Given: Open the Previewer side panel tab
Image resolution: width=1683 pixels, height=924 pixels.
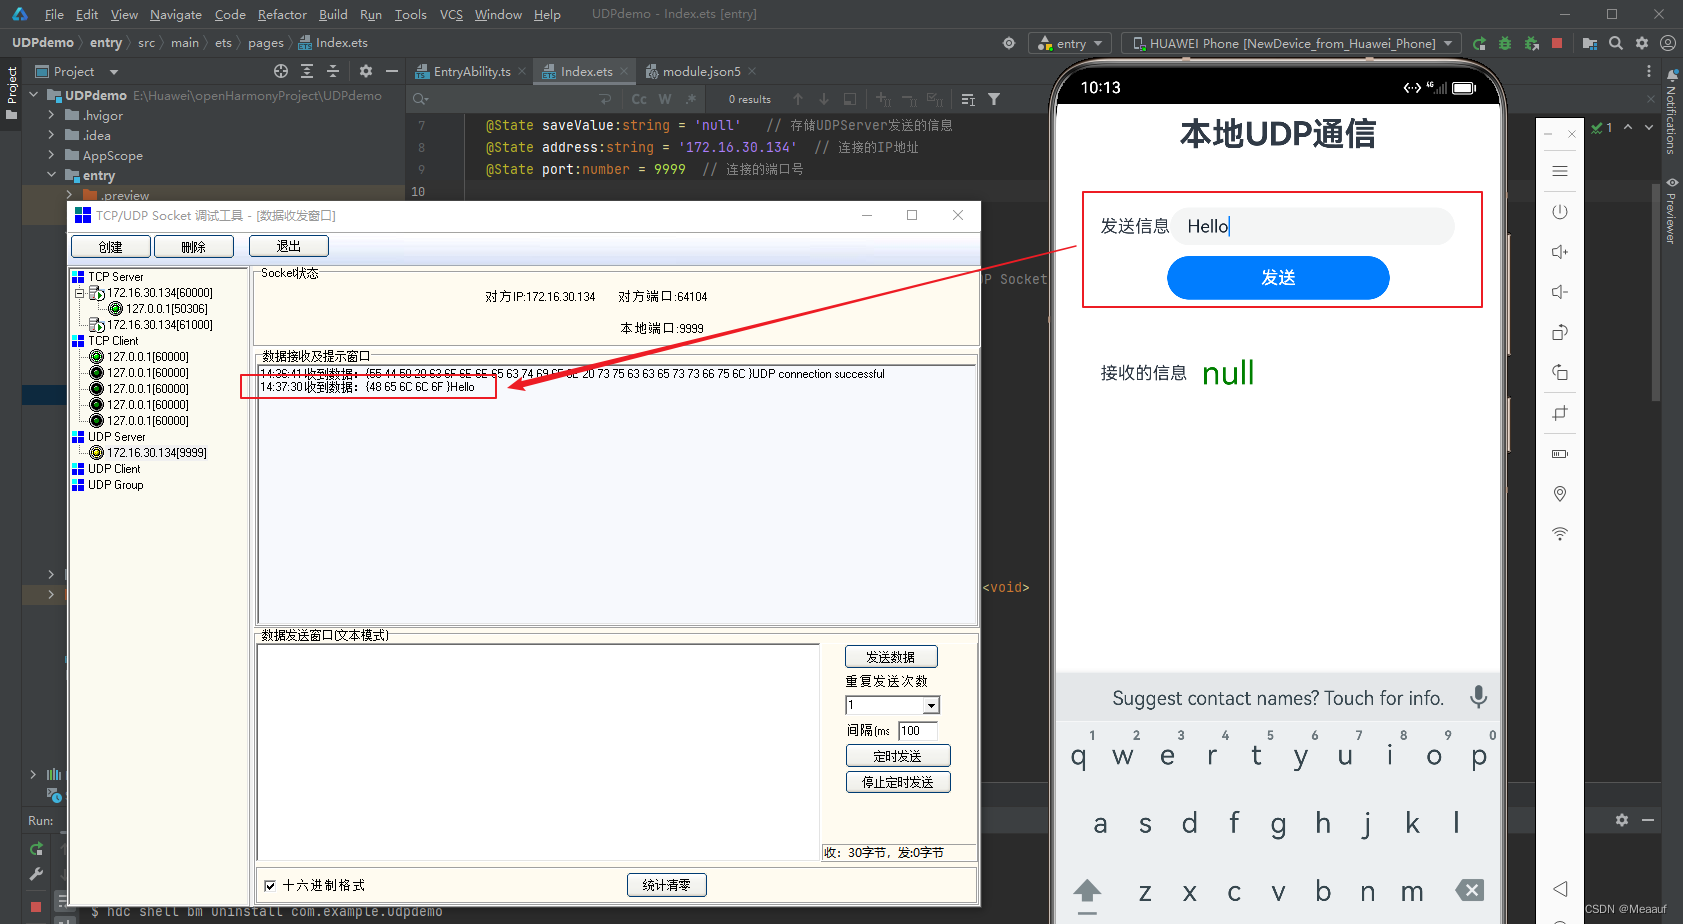Looking at the screenshot, I should click(1671, 210).
